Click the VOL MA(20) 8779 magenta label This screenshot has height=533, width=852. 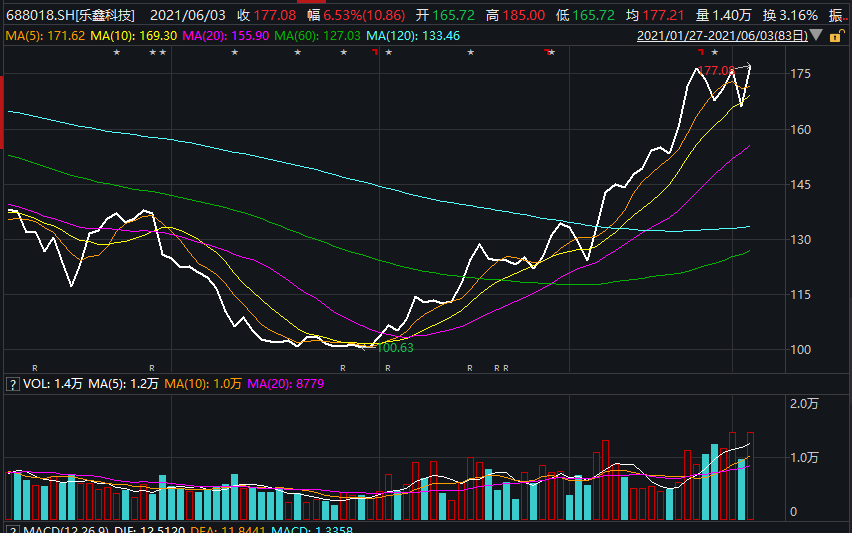click(285, 384)
